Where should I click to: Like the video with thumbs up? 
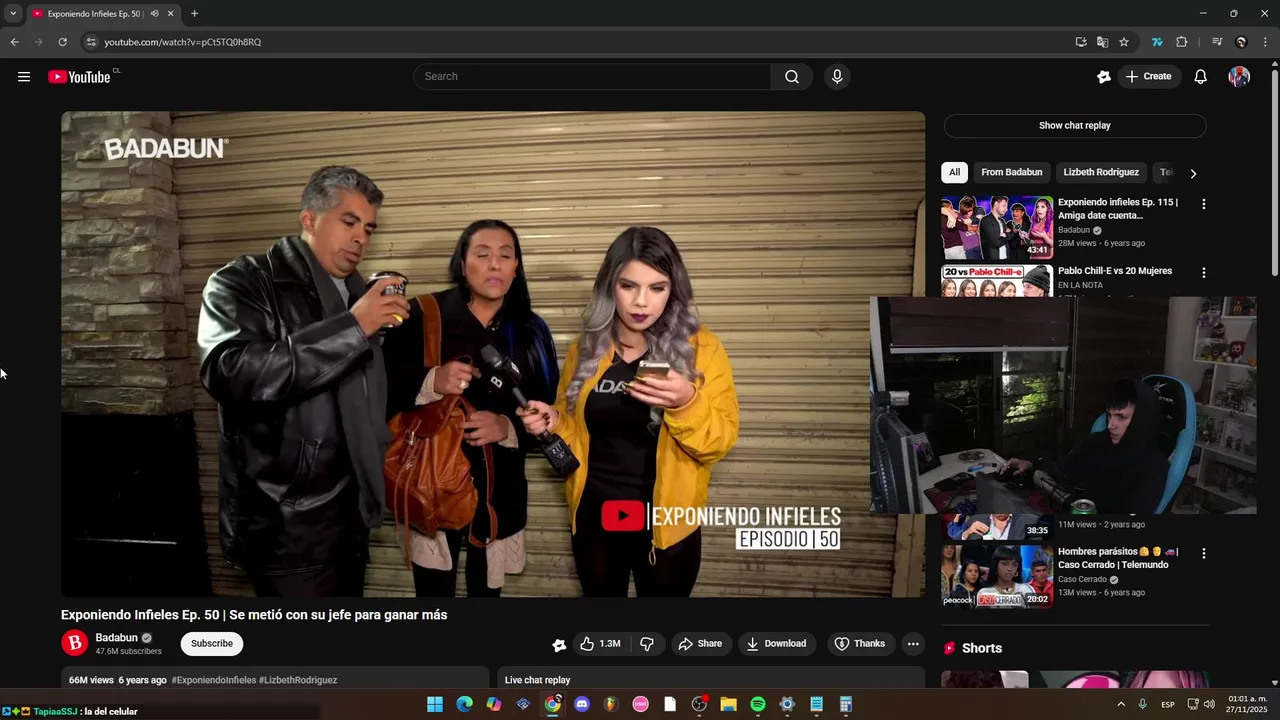click(600, 644)
